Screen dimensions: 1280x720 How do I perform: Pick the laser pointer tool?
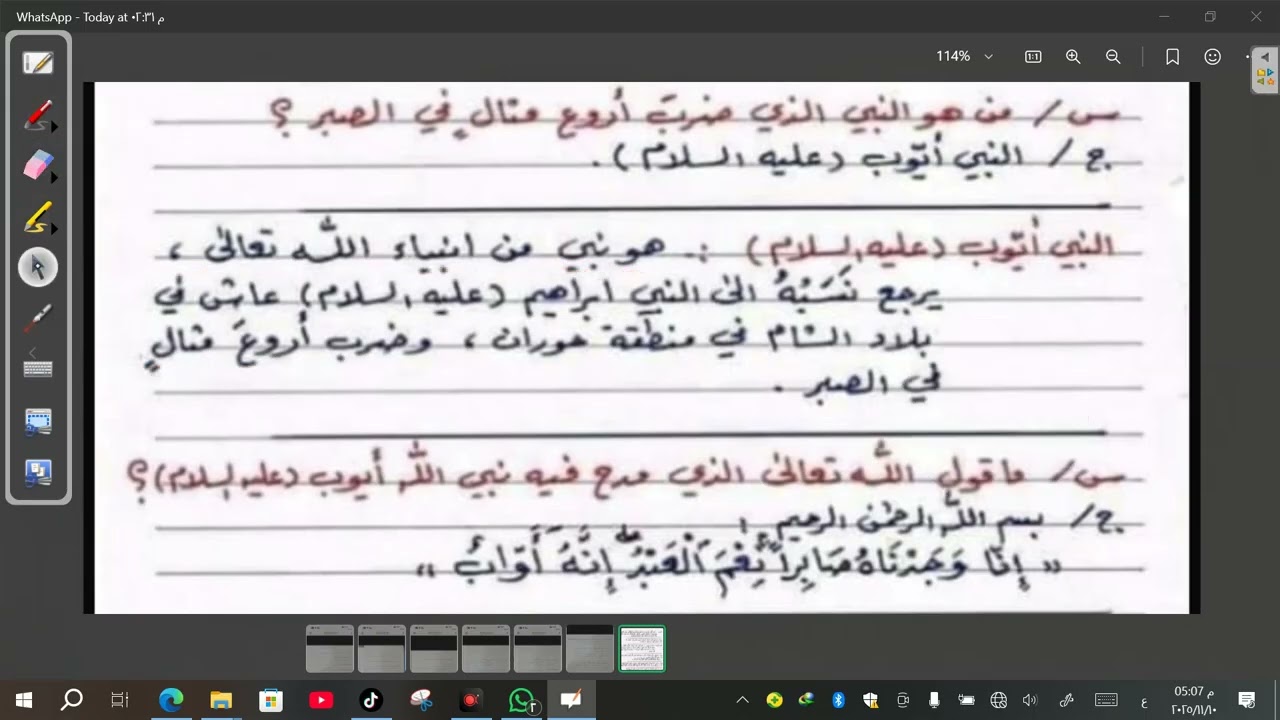(x=38, y=318)
